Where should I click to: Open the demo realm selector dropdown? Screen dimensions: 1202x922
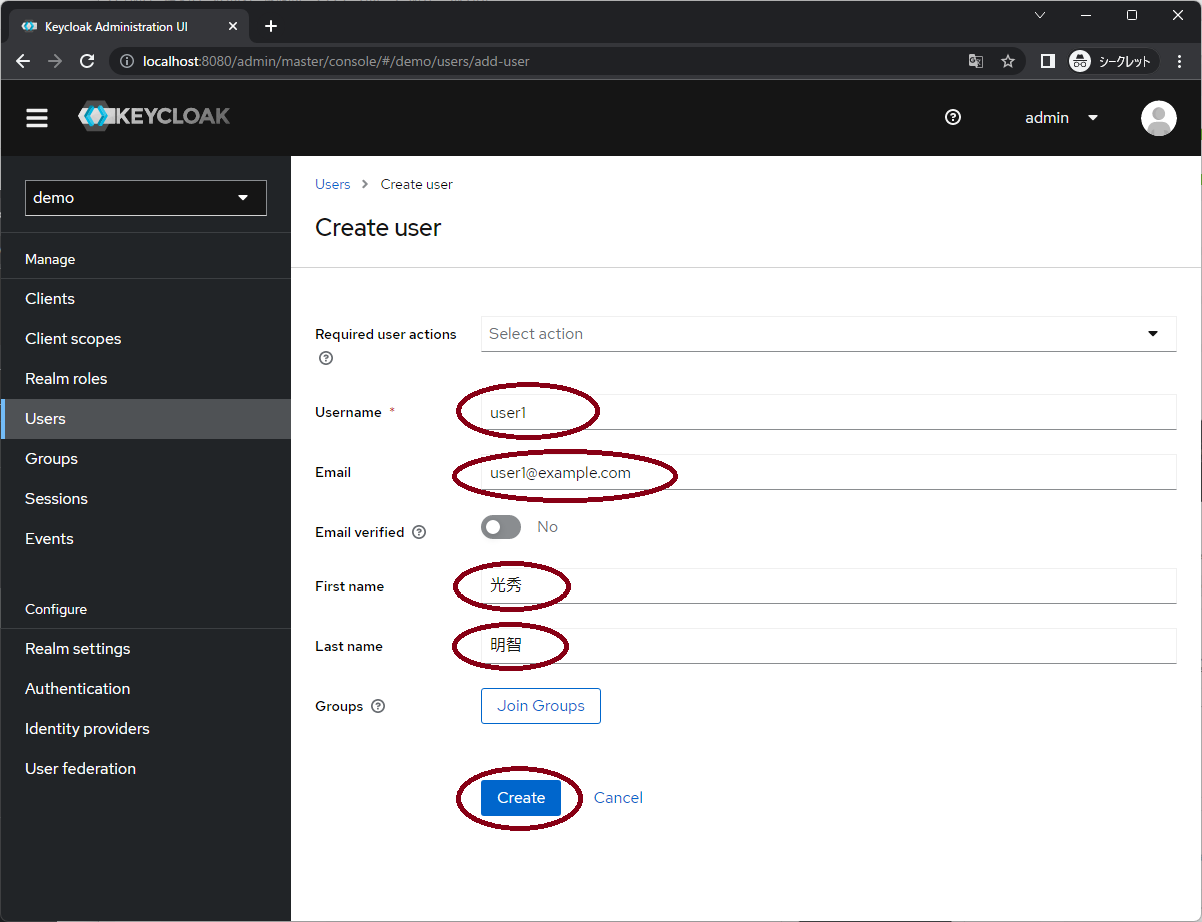pyautogui.click(x=145, y=197)
